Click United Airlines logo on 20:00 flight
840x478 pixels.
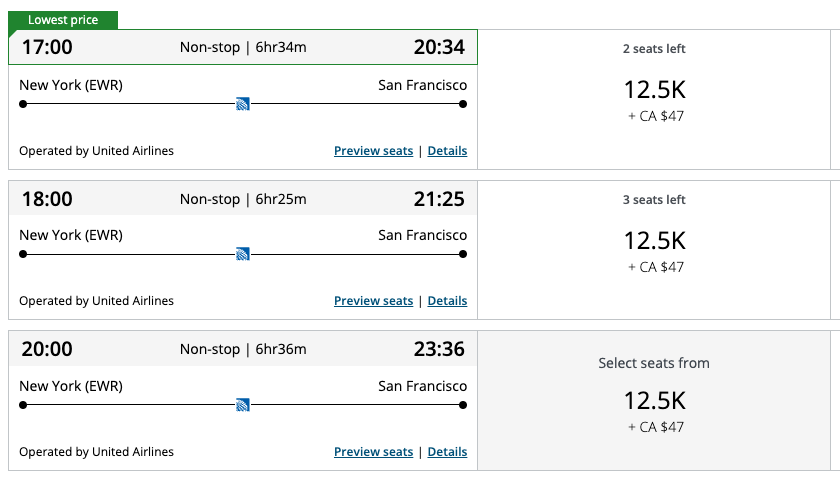pyautogui.click(x=242, y=405)
